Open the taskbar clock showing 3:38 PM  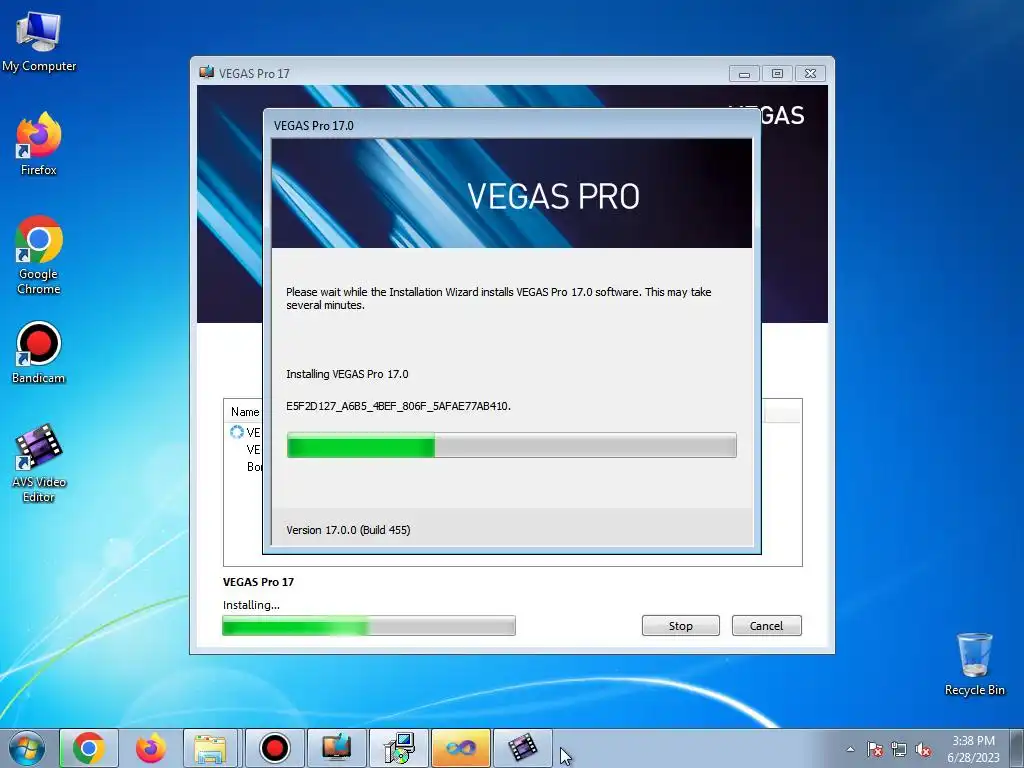point(973,749)
